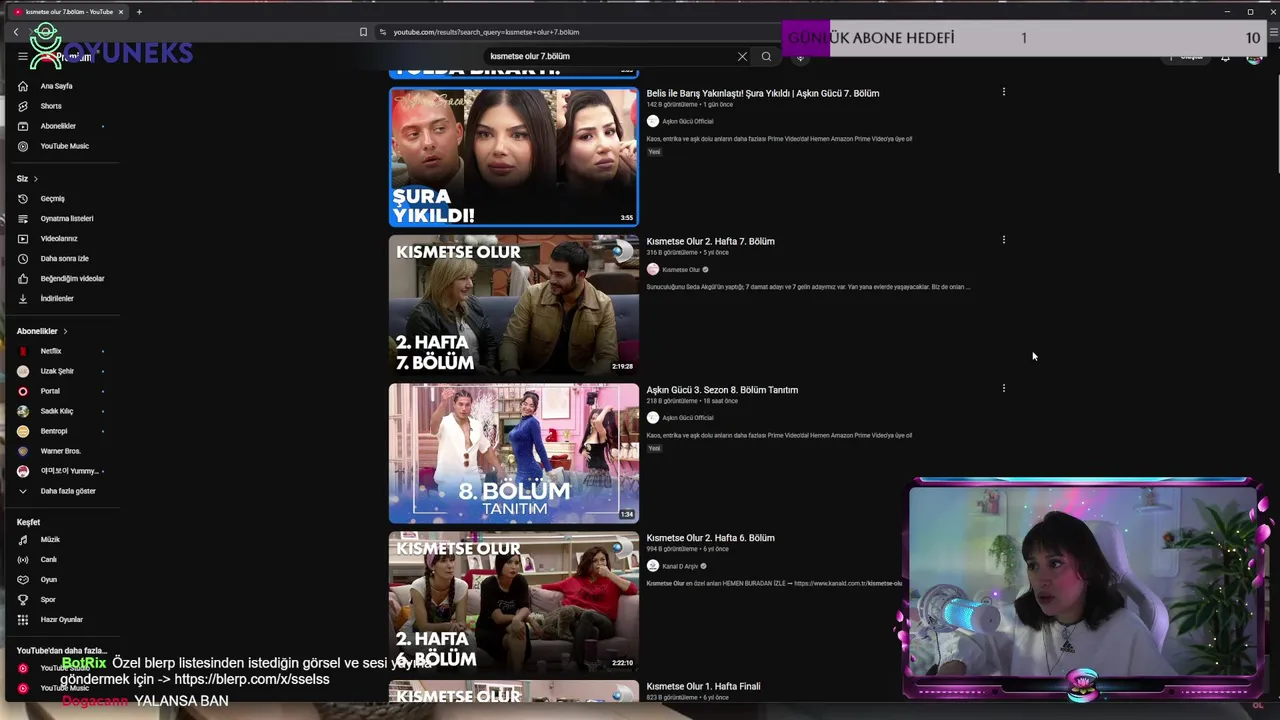Play the 8. Bölüm Tanıtım thumbnail
This screenshot has width=1280, height=720.
[x=513, y=453]
